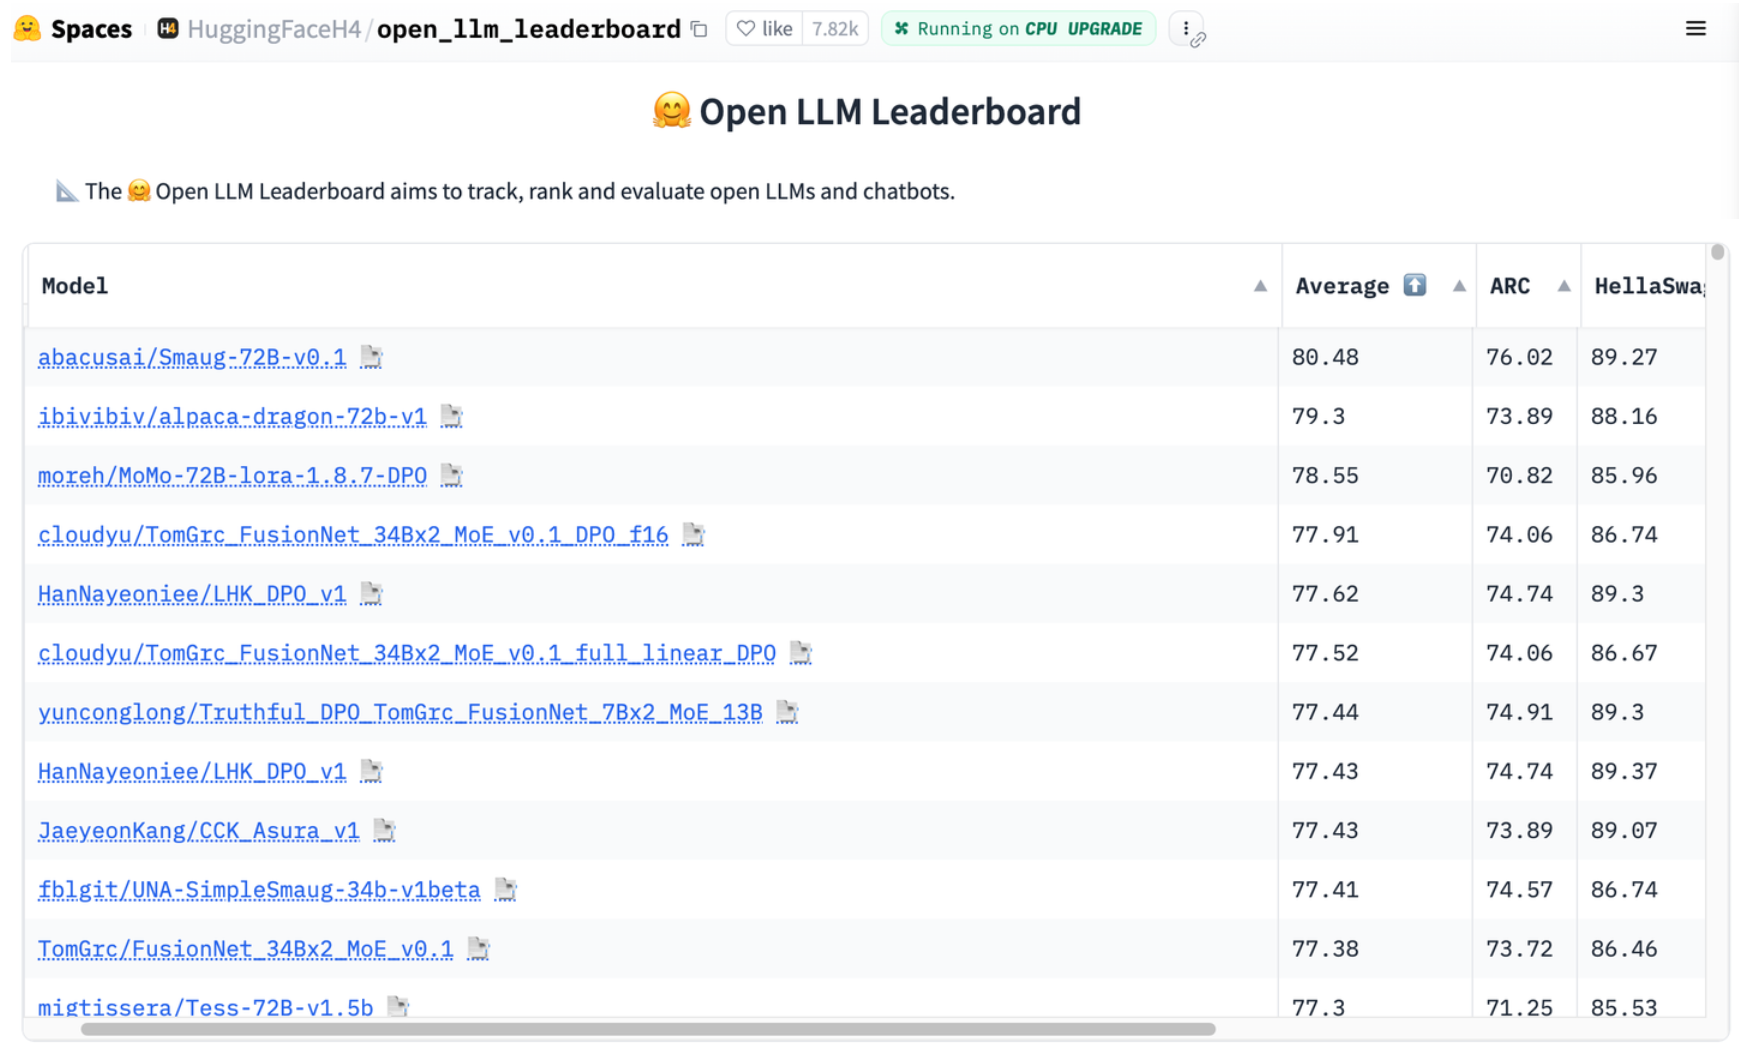This screenshot has height=1054, width=1744.
Task: Open details icon for full_linear_DPO row
Action: (x=800, y=653)
